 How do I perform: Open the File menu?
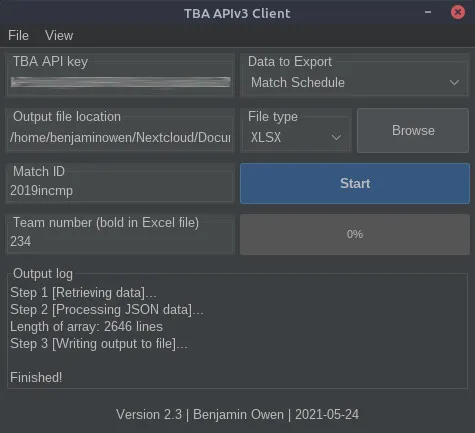tap(18, 35)
